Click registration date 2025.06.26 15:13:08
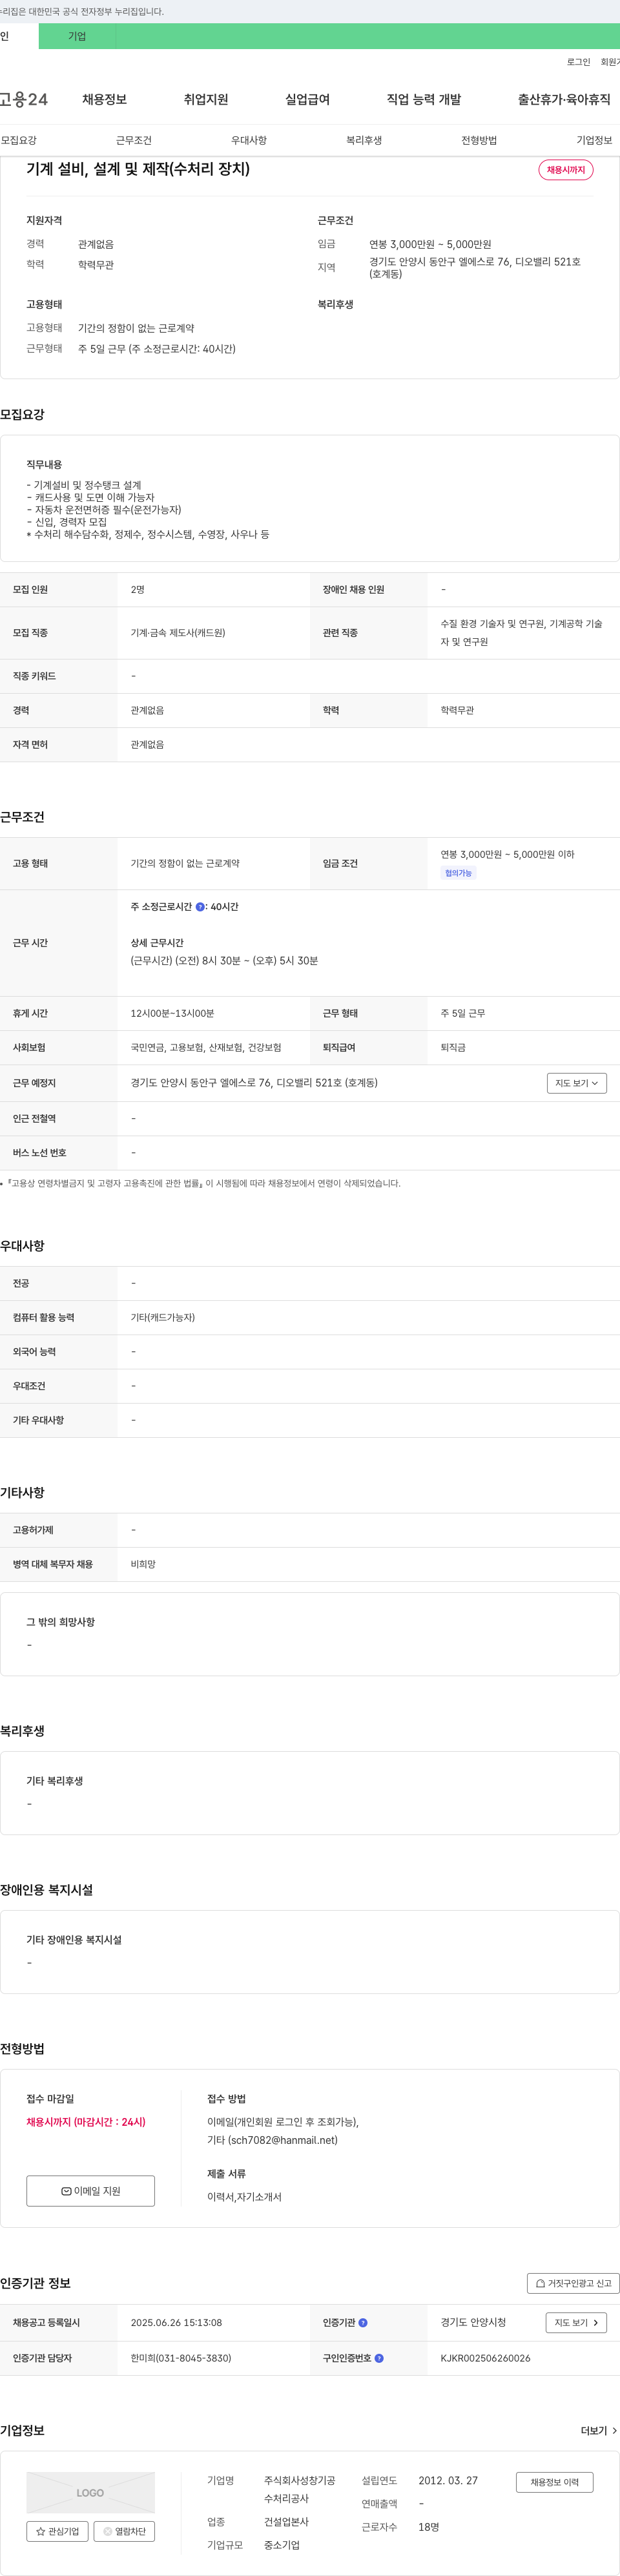 [x=177, y=2322]
